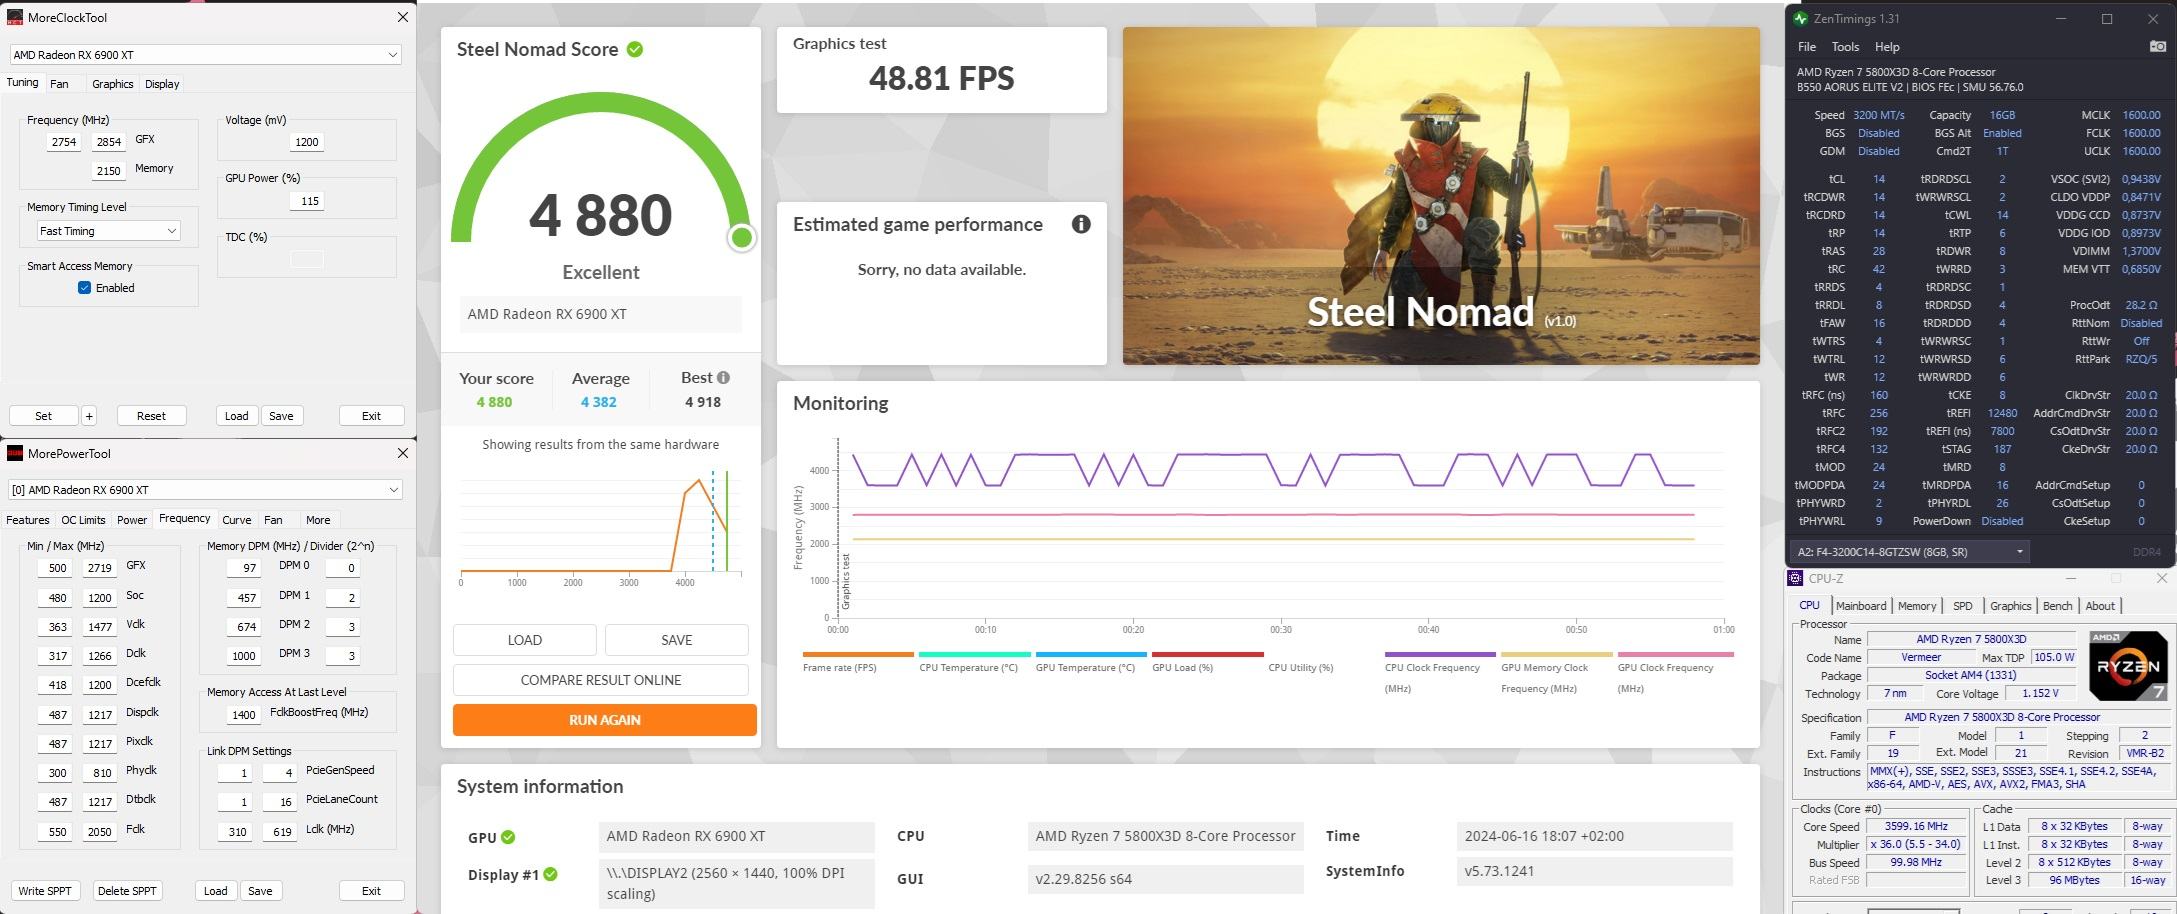The width and height of the screenshot is (2177, 914).
Task: Click the green check icon beside Display #1
Action: 550,874
